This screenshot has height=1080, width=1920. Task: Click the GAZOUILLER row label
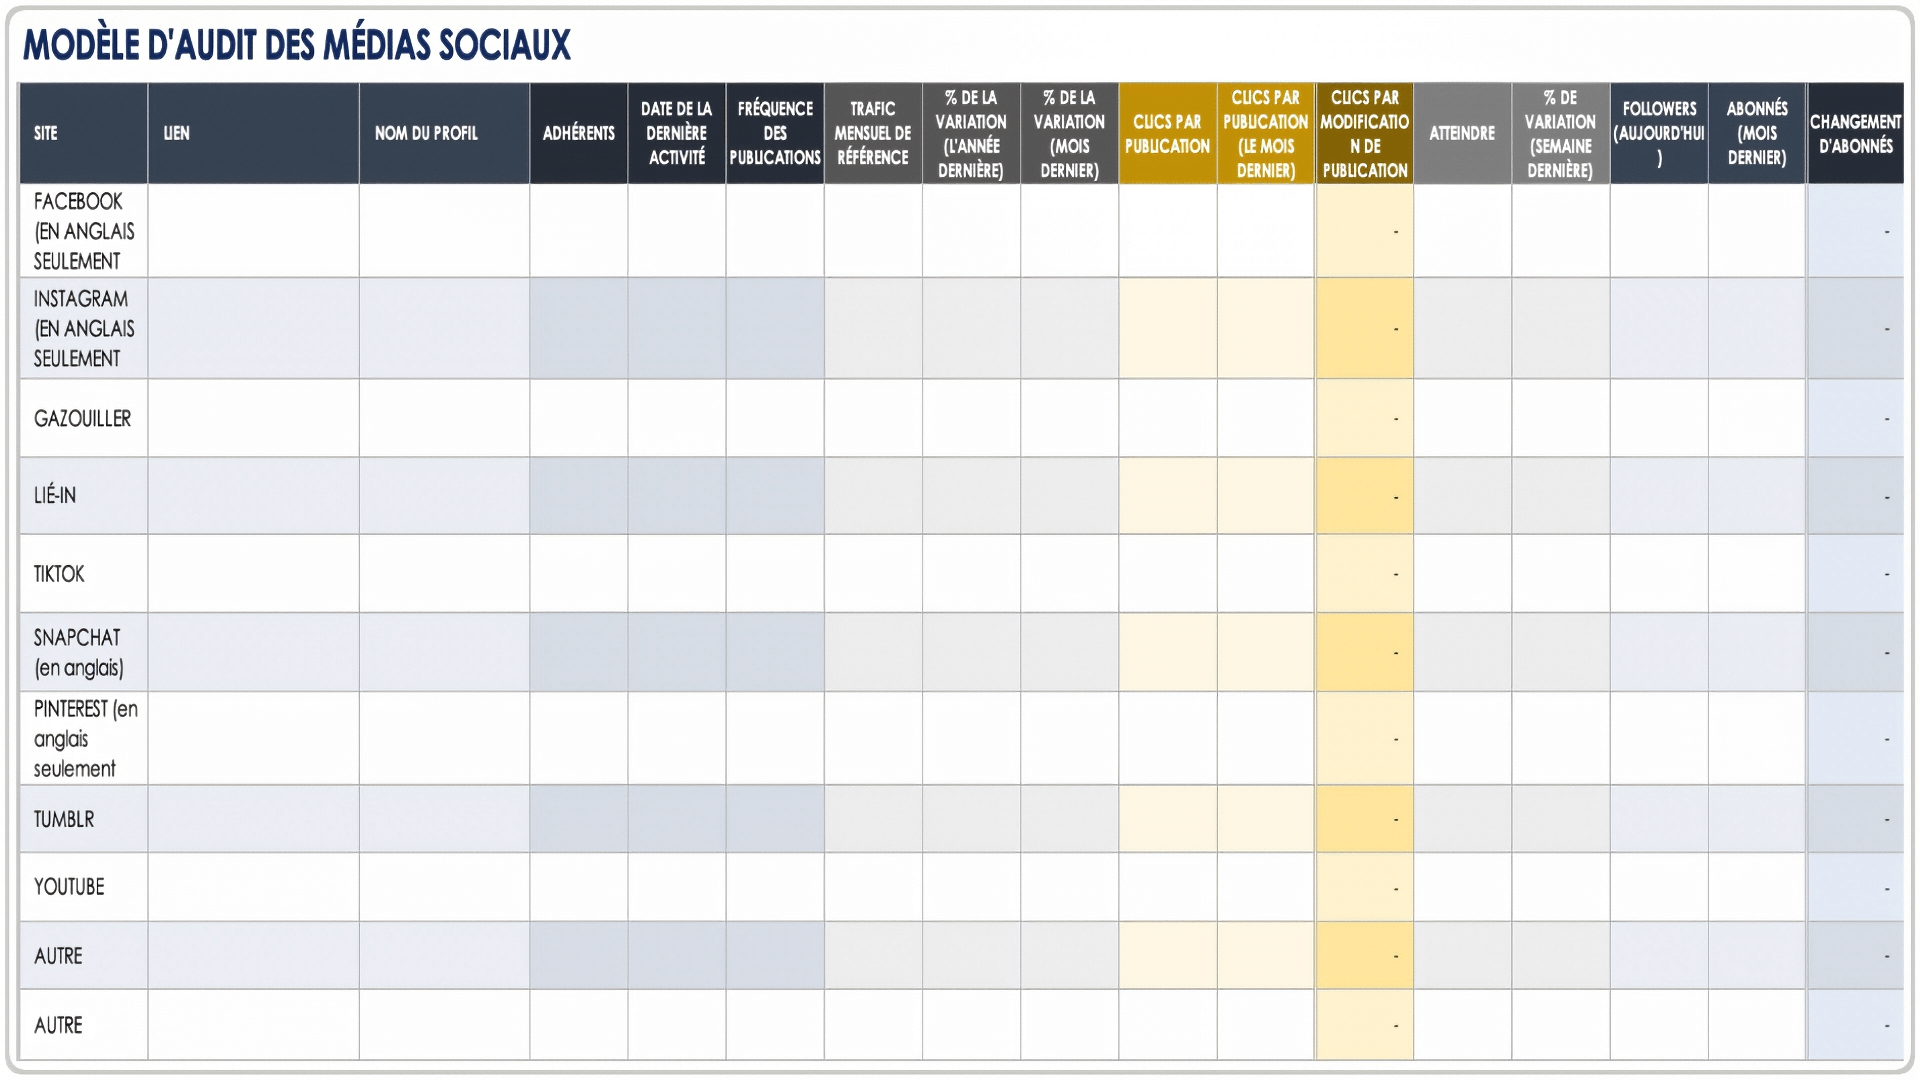84,419
